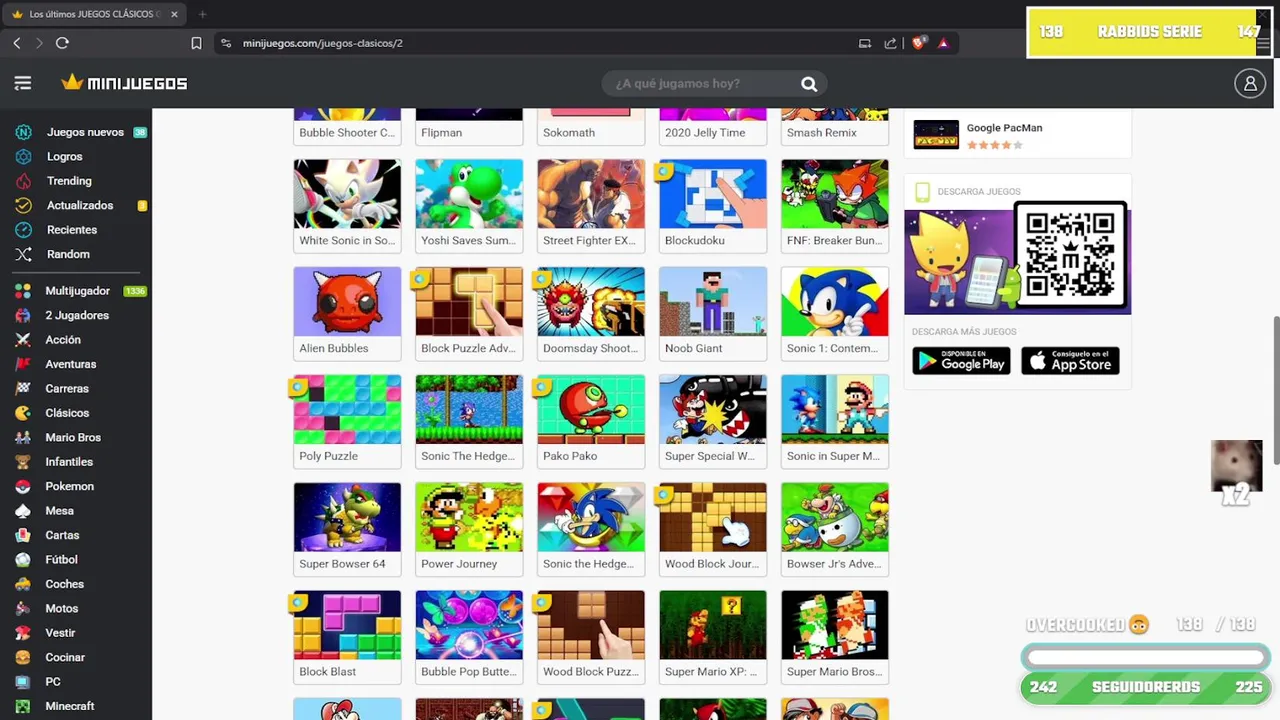Reload the page with refresh icon

pos(62,43)
